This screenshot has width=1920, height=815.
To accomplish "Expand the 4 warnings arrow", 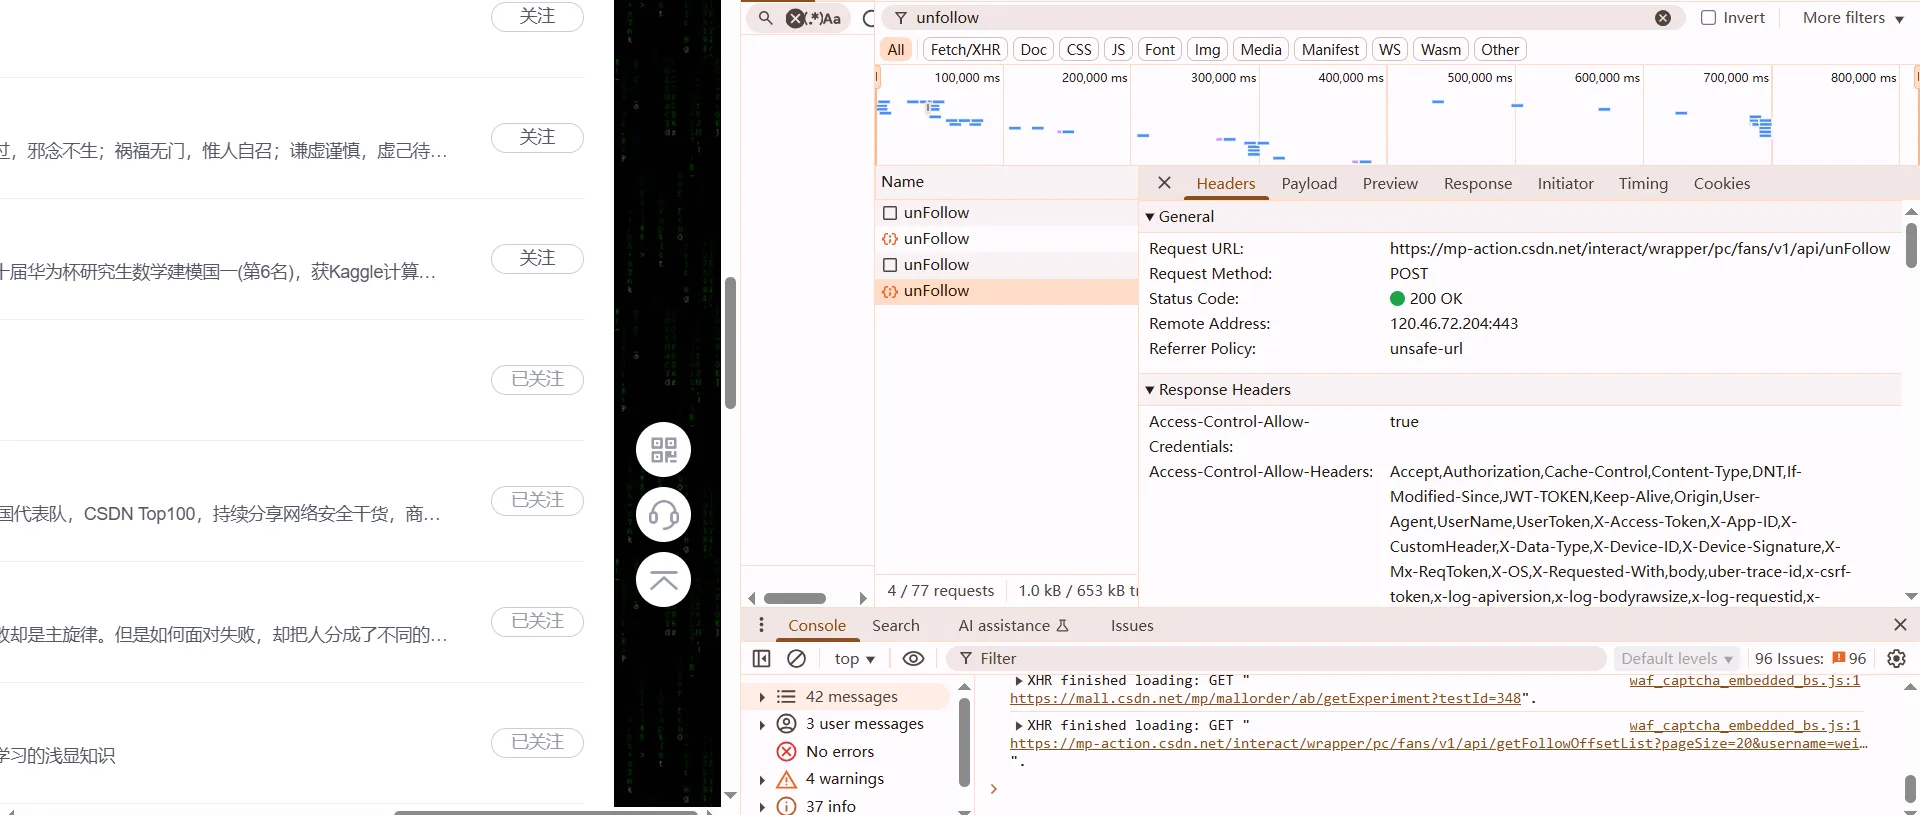I will (762, 779).
